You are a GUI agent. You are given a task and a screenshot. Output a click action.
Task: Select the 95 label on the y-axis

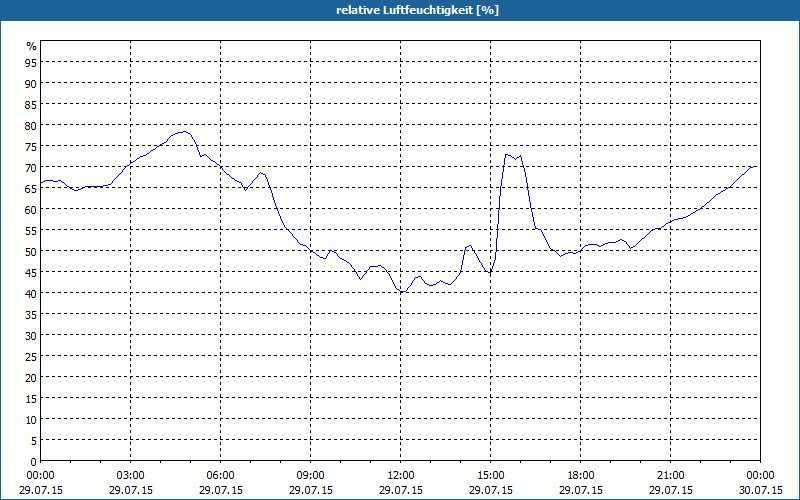[x=31, y=62]
